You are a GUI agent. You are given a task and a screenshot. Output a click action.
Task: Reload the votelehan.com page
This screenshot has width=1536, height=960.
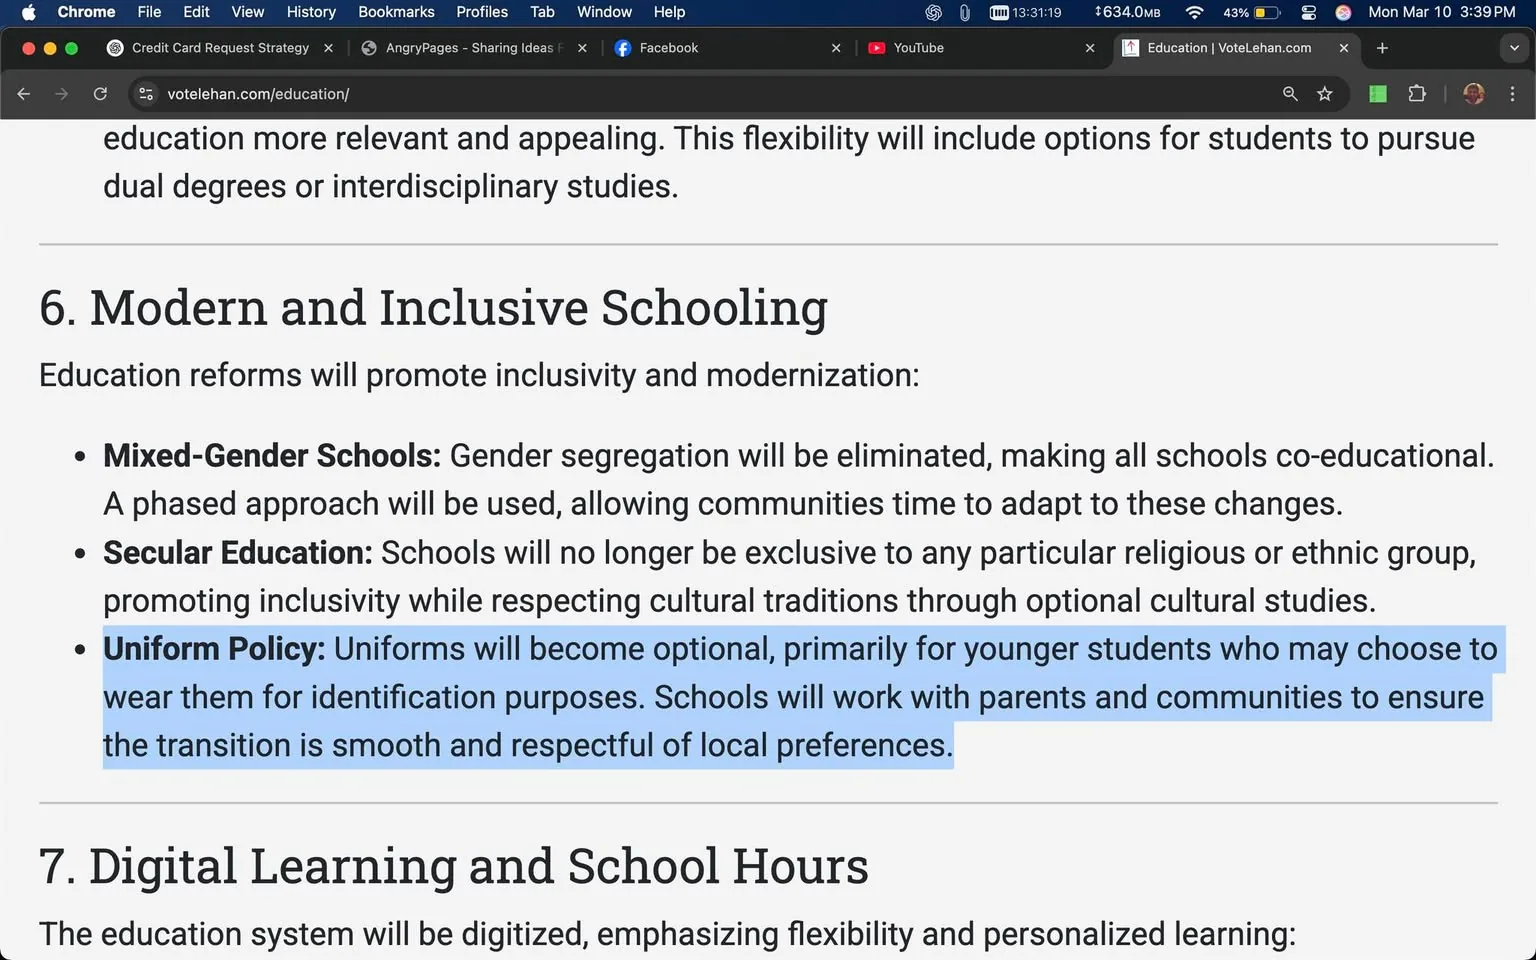100,94
